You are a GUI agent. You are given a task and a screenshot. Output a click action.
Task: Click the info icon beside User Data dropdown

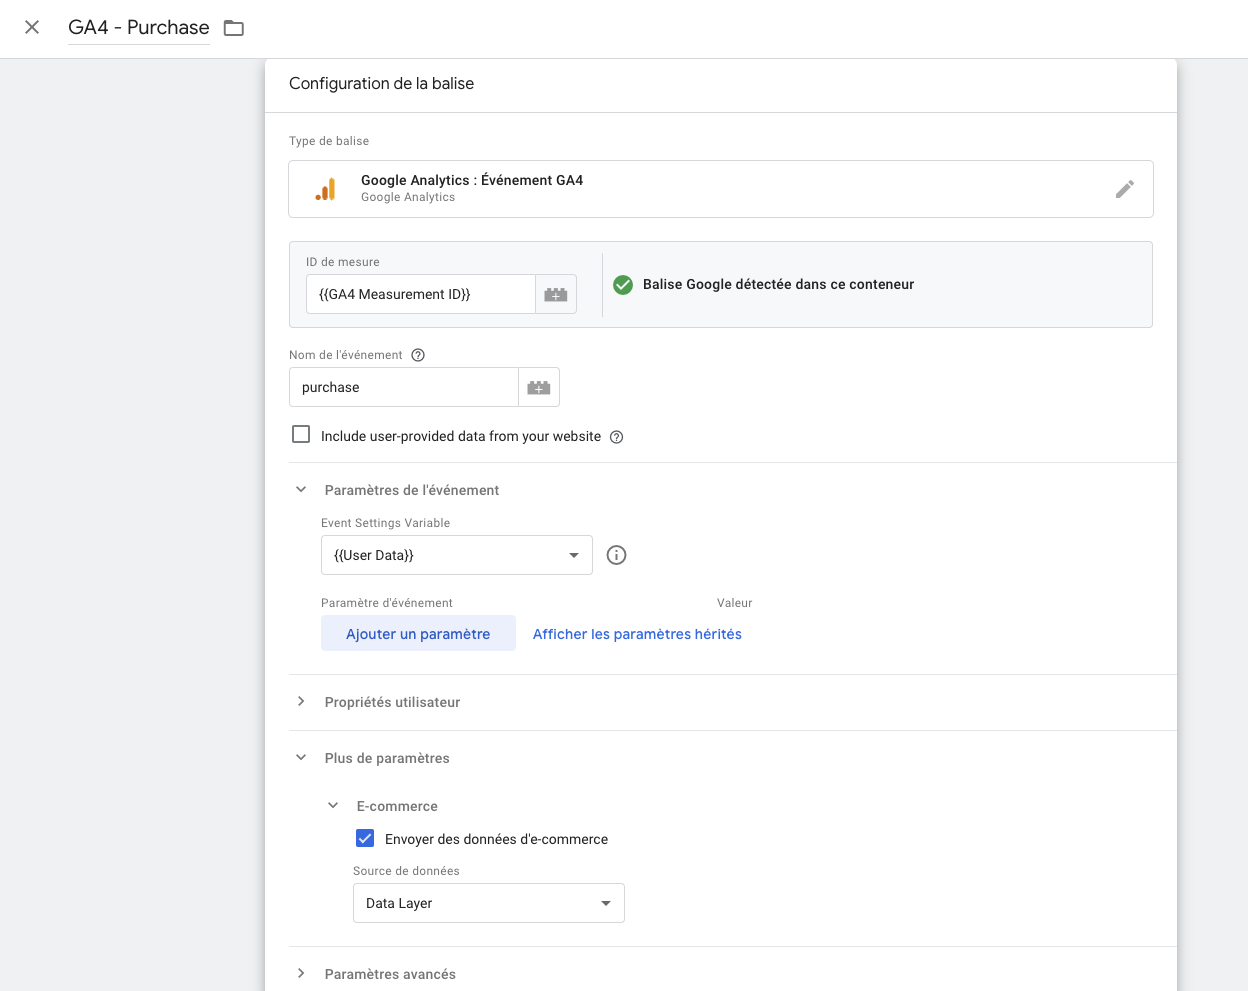tap(617, 555)
